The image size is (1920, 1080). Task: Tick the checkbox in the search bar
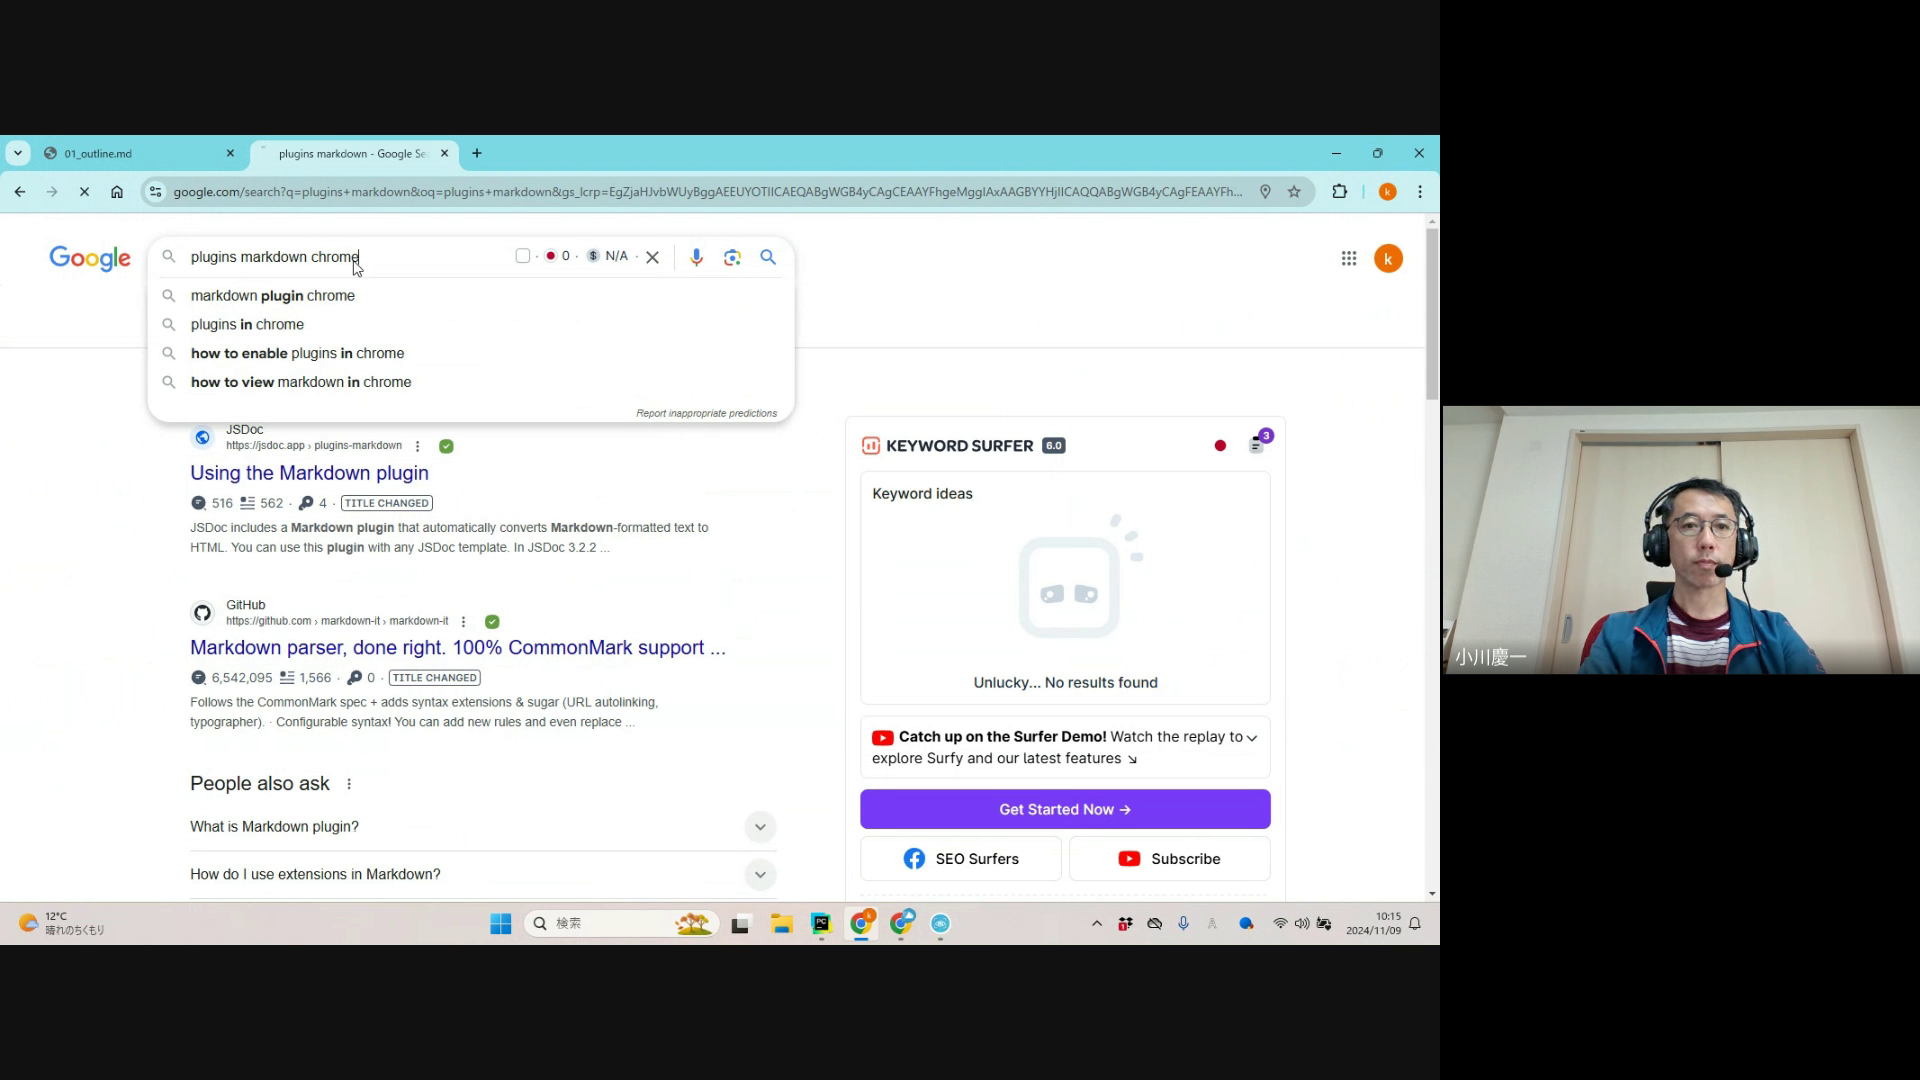522,256
